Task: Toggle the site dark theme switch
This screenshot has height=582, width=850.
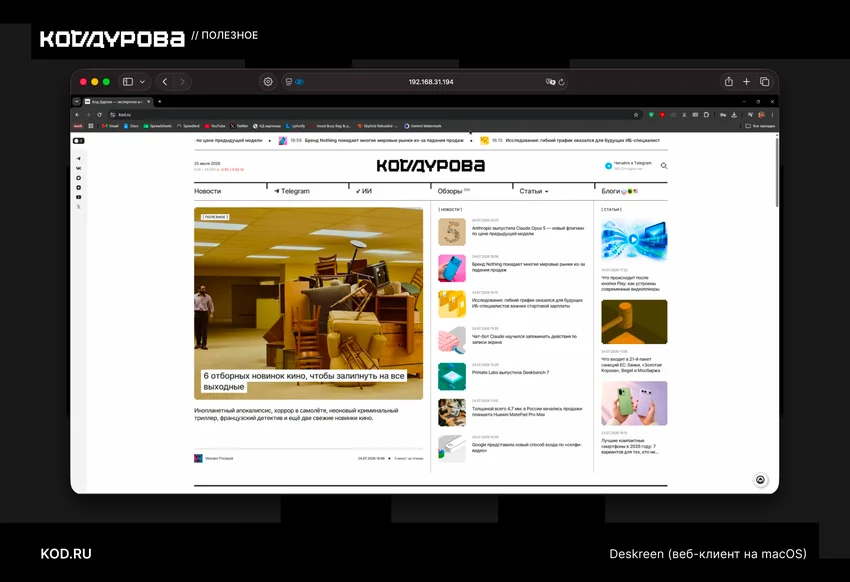Action: tap(79, 141)
